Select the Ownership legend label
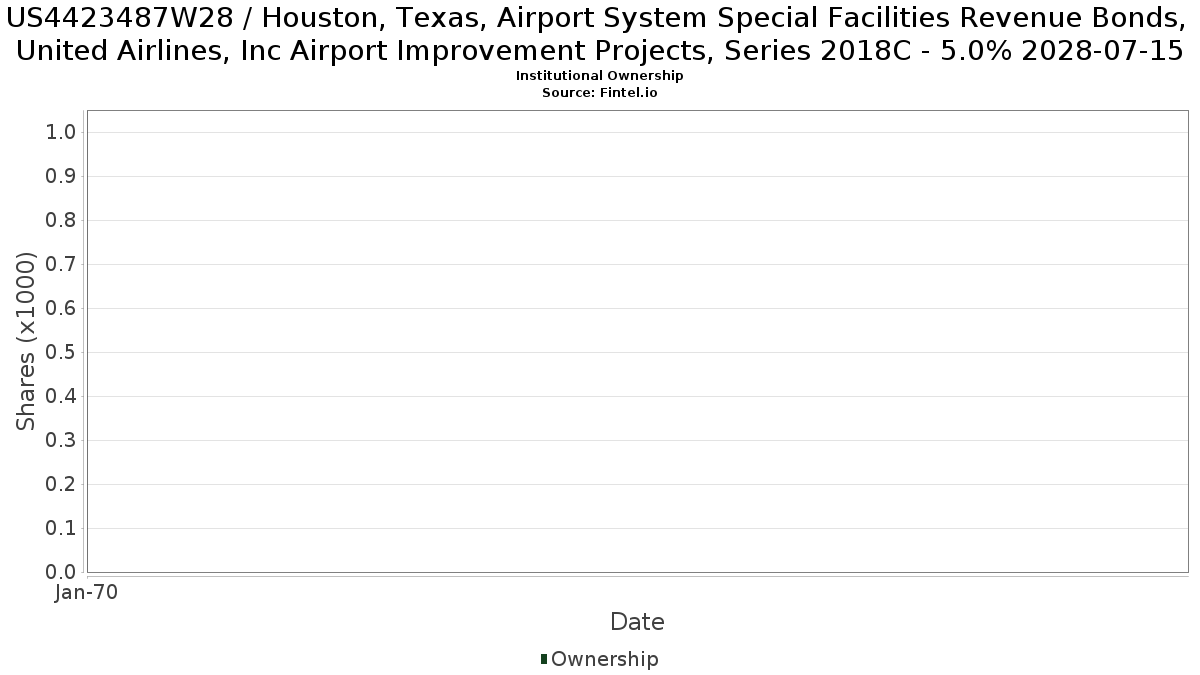 (x=605, y=660)
